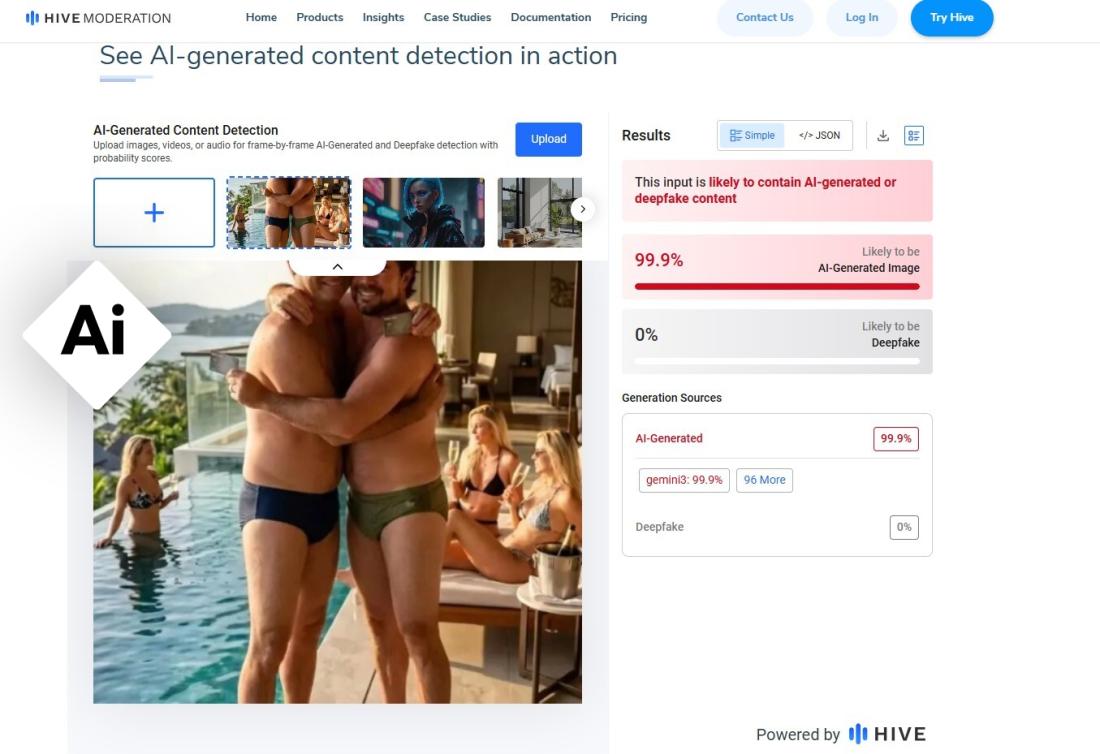
Task: Show next sample thumbnails with right chevron
Action: (582, 209)
